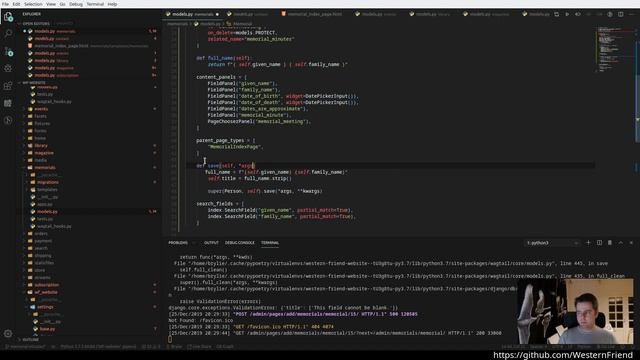Open the Search view in activity bar

(x=8, y=34)
